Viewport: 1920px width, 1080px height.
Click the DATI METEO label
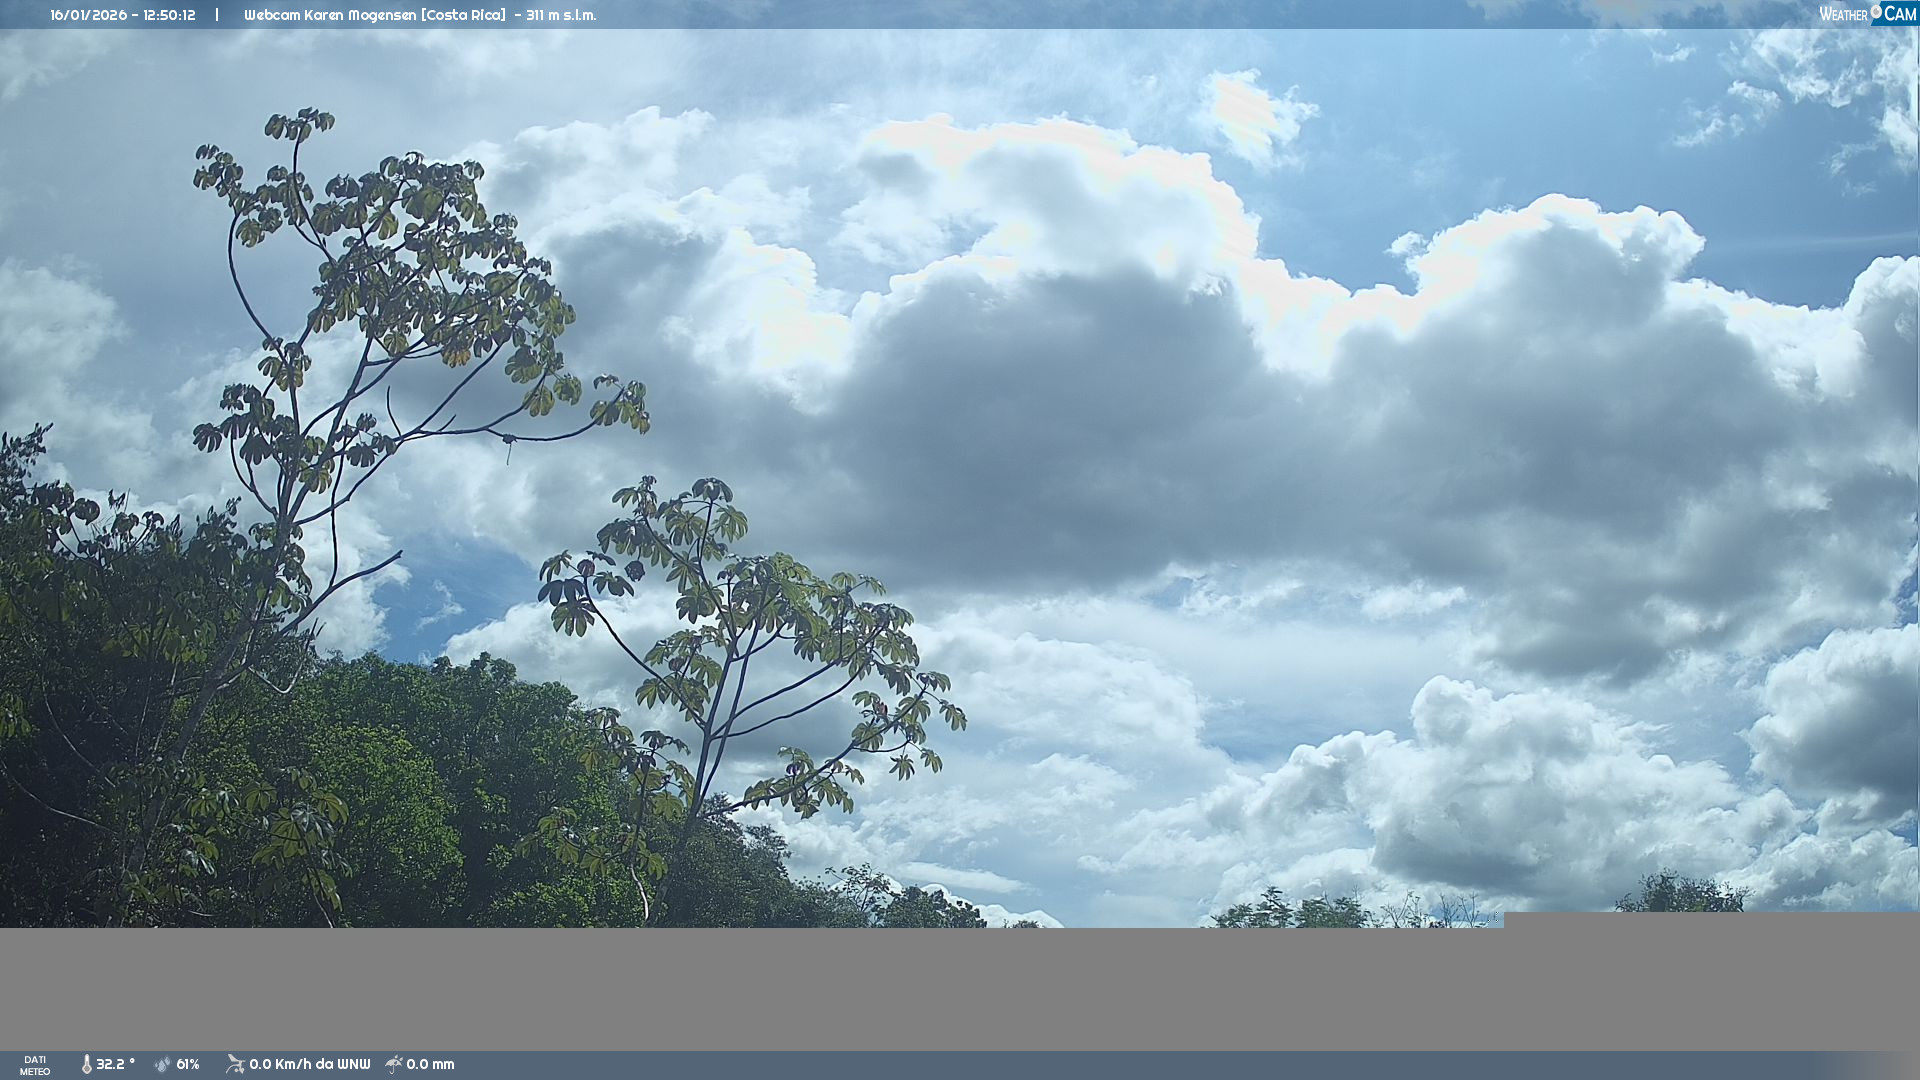click(35, 1066)
